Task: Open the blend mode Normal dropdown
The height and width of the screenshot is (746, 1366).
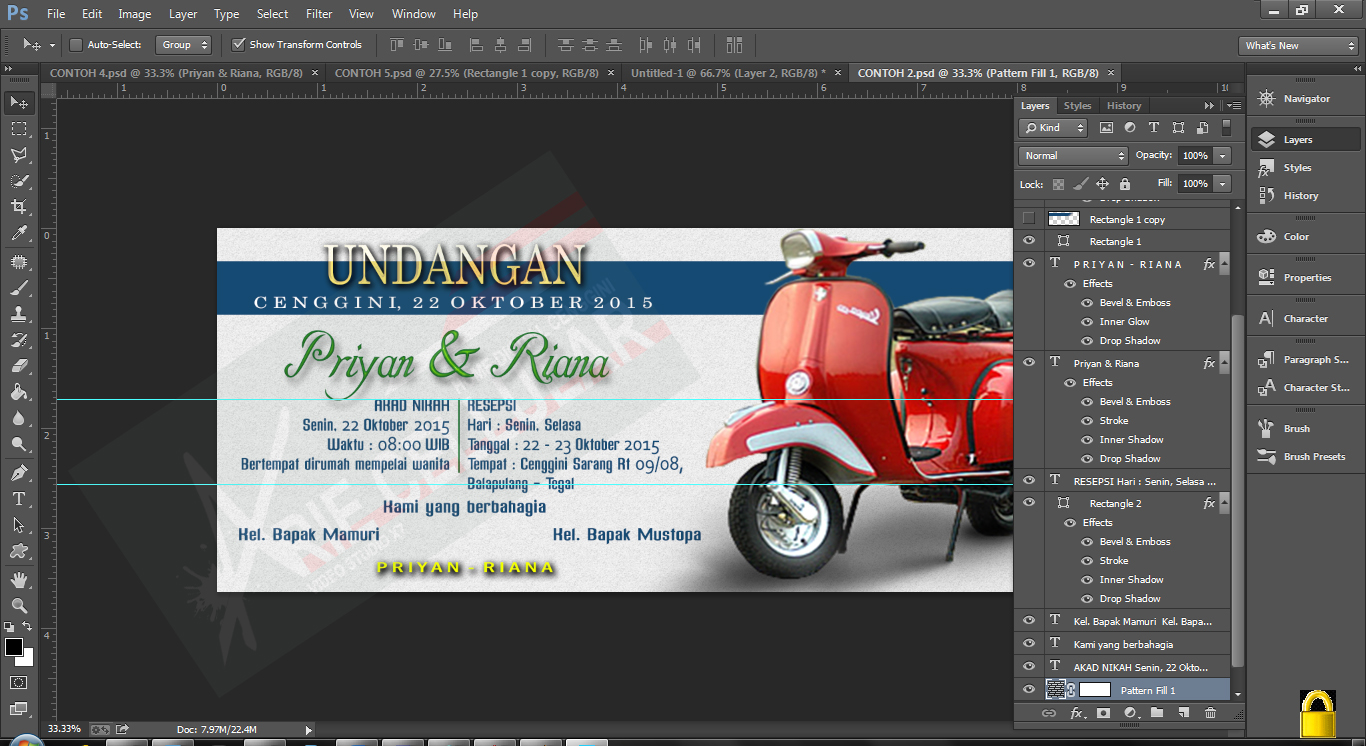Action: click(x=1073, y=156)
